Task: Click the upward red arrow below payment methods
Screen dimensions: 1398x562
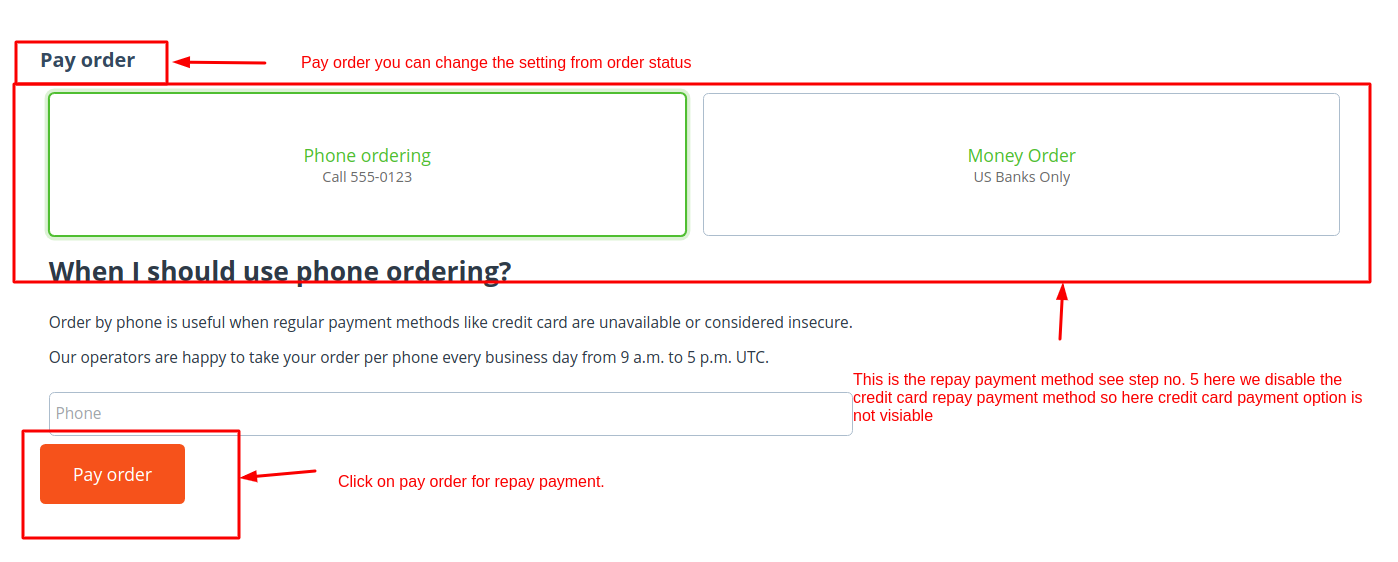Action: 1061,312
